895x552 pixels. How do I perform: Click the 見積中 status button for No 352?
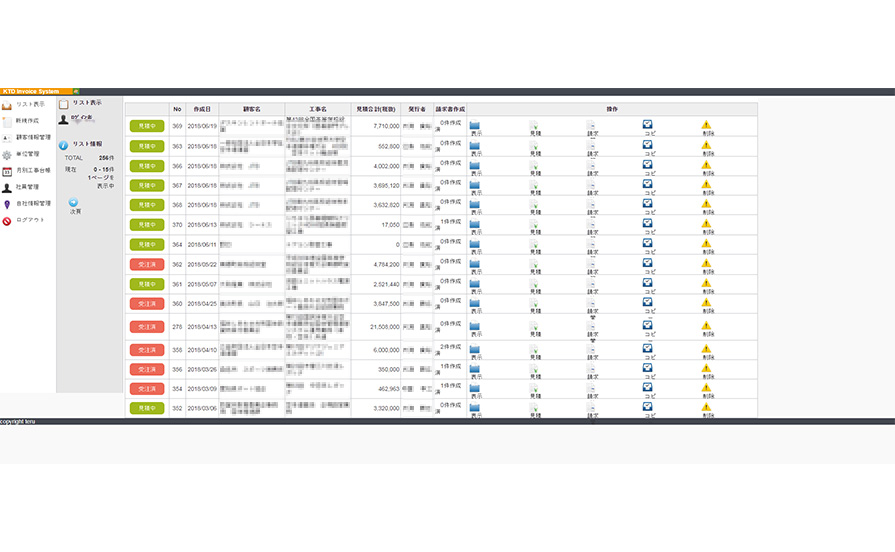147,408
